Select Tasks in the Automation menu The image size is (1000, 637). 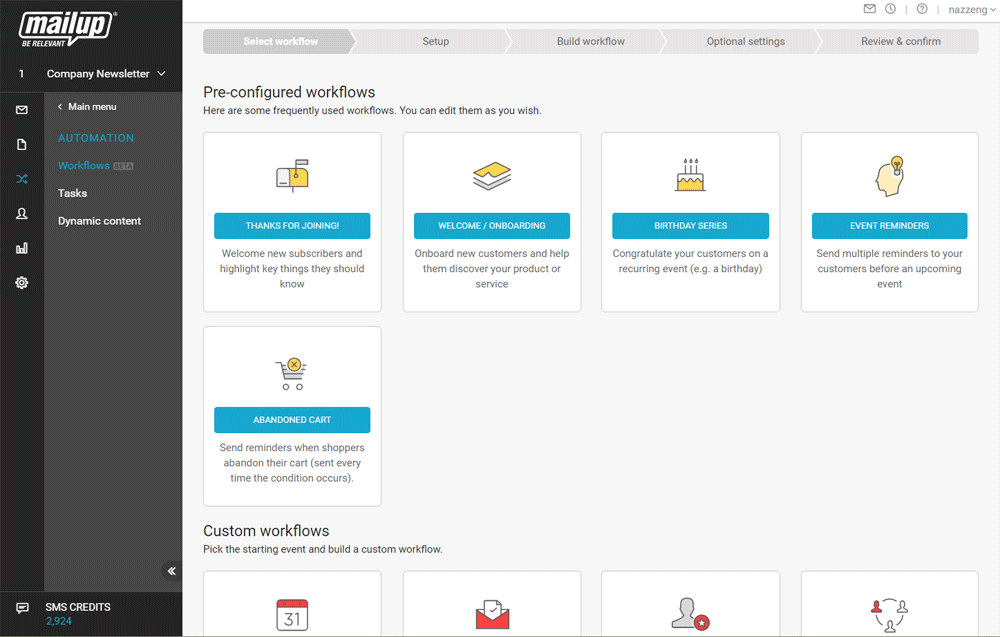pos(72,193)
